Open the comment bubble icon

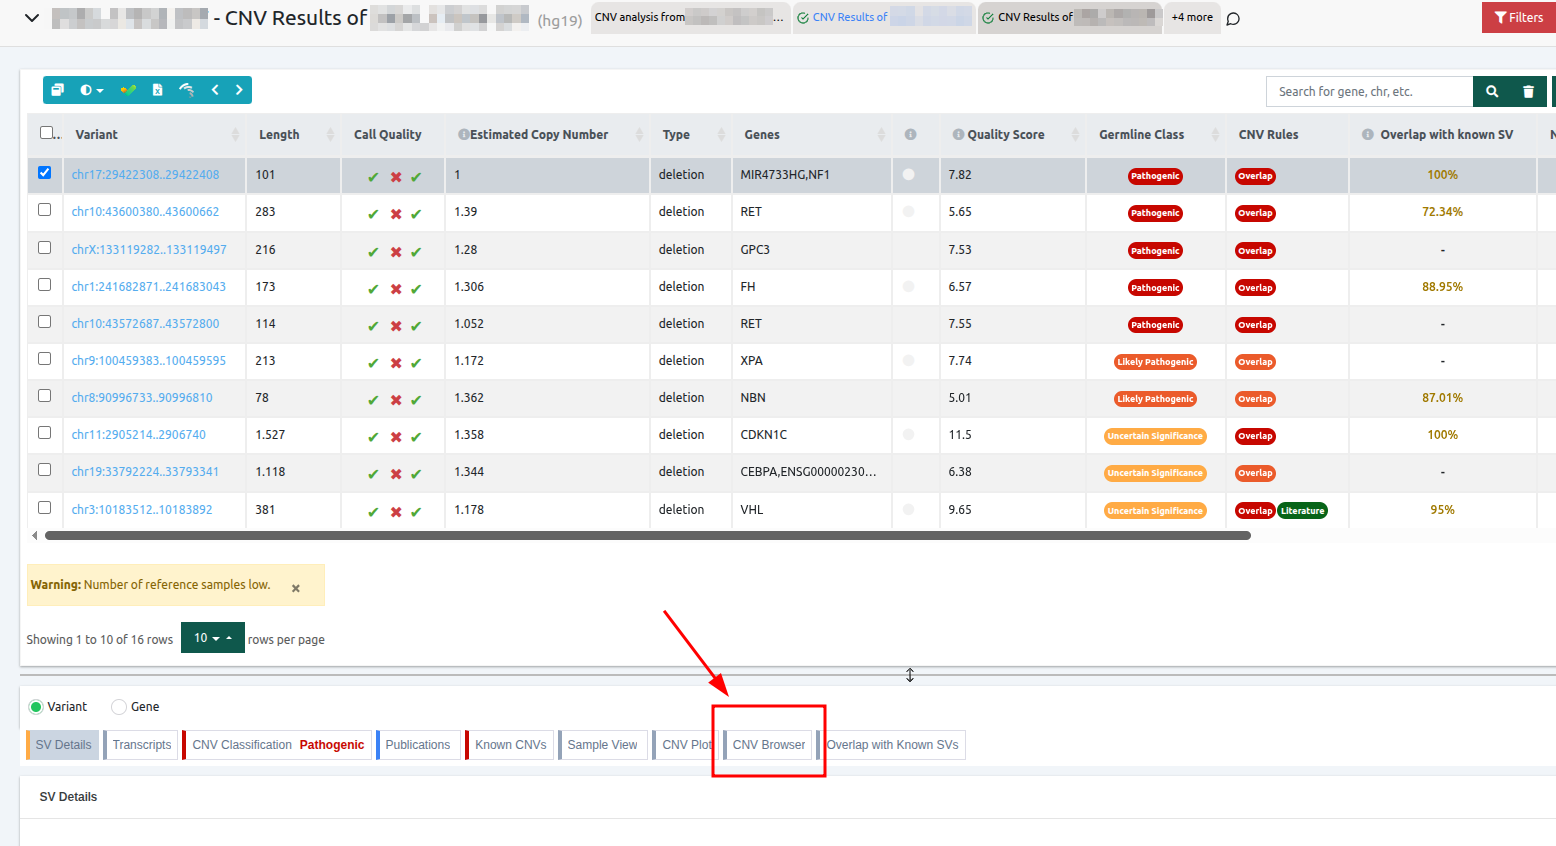coord(1233,18)
